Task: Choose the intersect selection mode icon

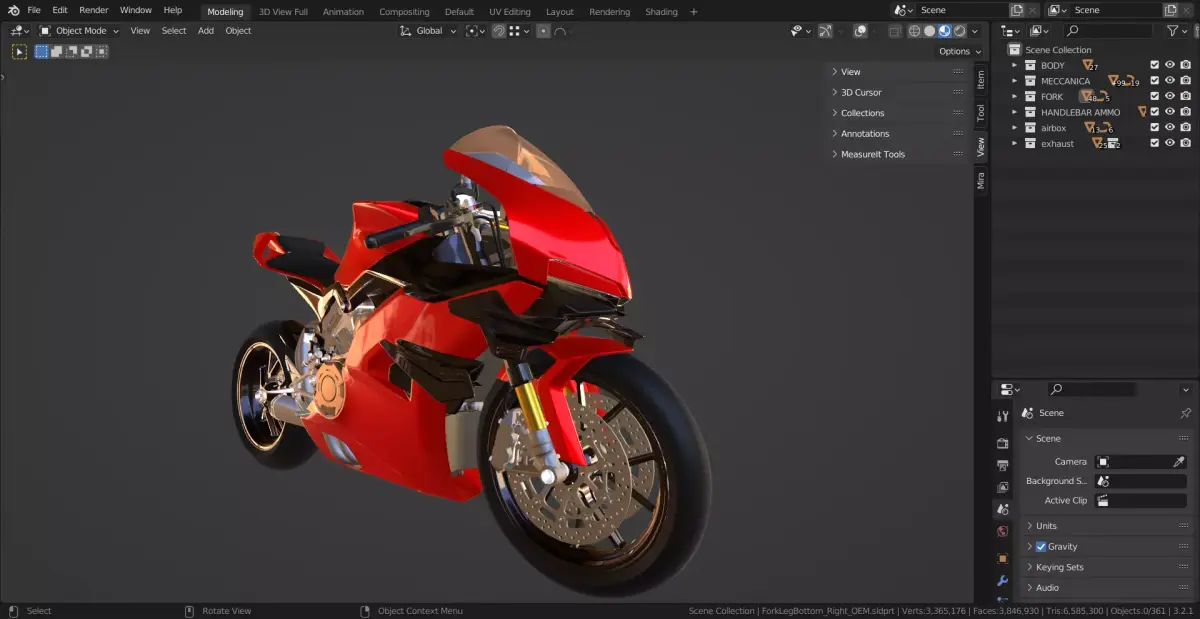Action: [100, 51]
